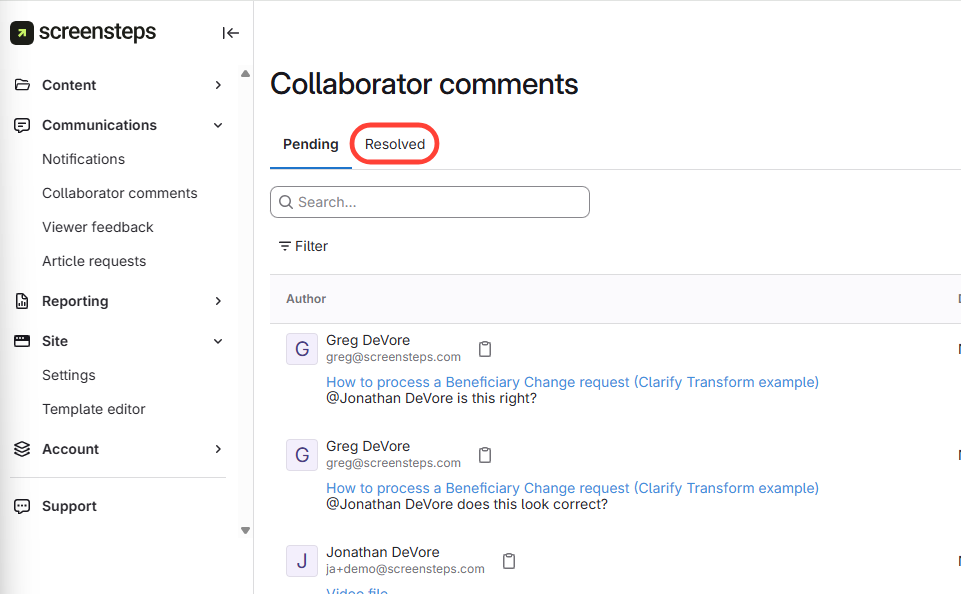Expand the Account section chevron
The width and height of the screenshot is (961, 594).
[218, 449]
